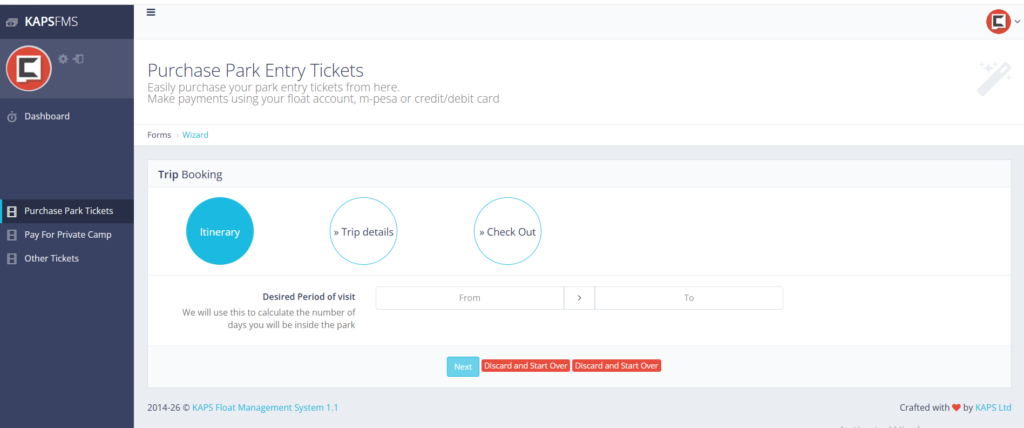Switch to the Check Out wizard step
The image size is (1024, 428).
pyautogui.click(x=508, y=232)
